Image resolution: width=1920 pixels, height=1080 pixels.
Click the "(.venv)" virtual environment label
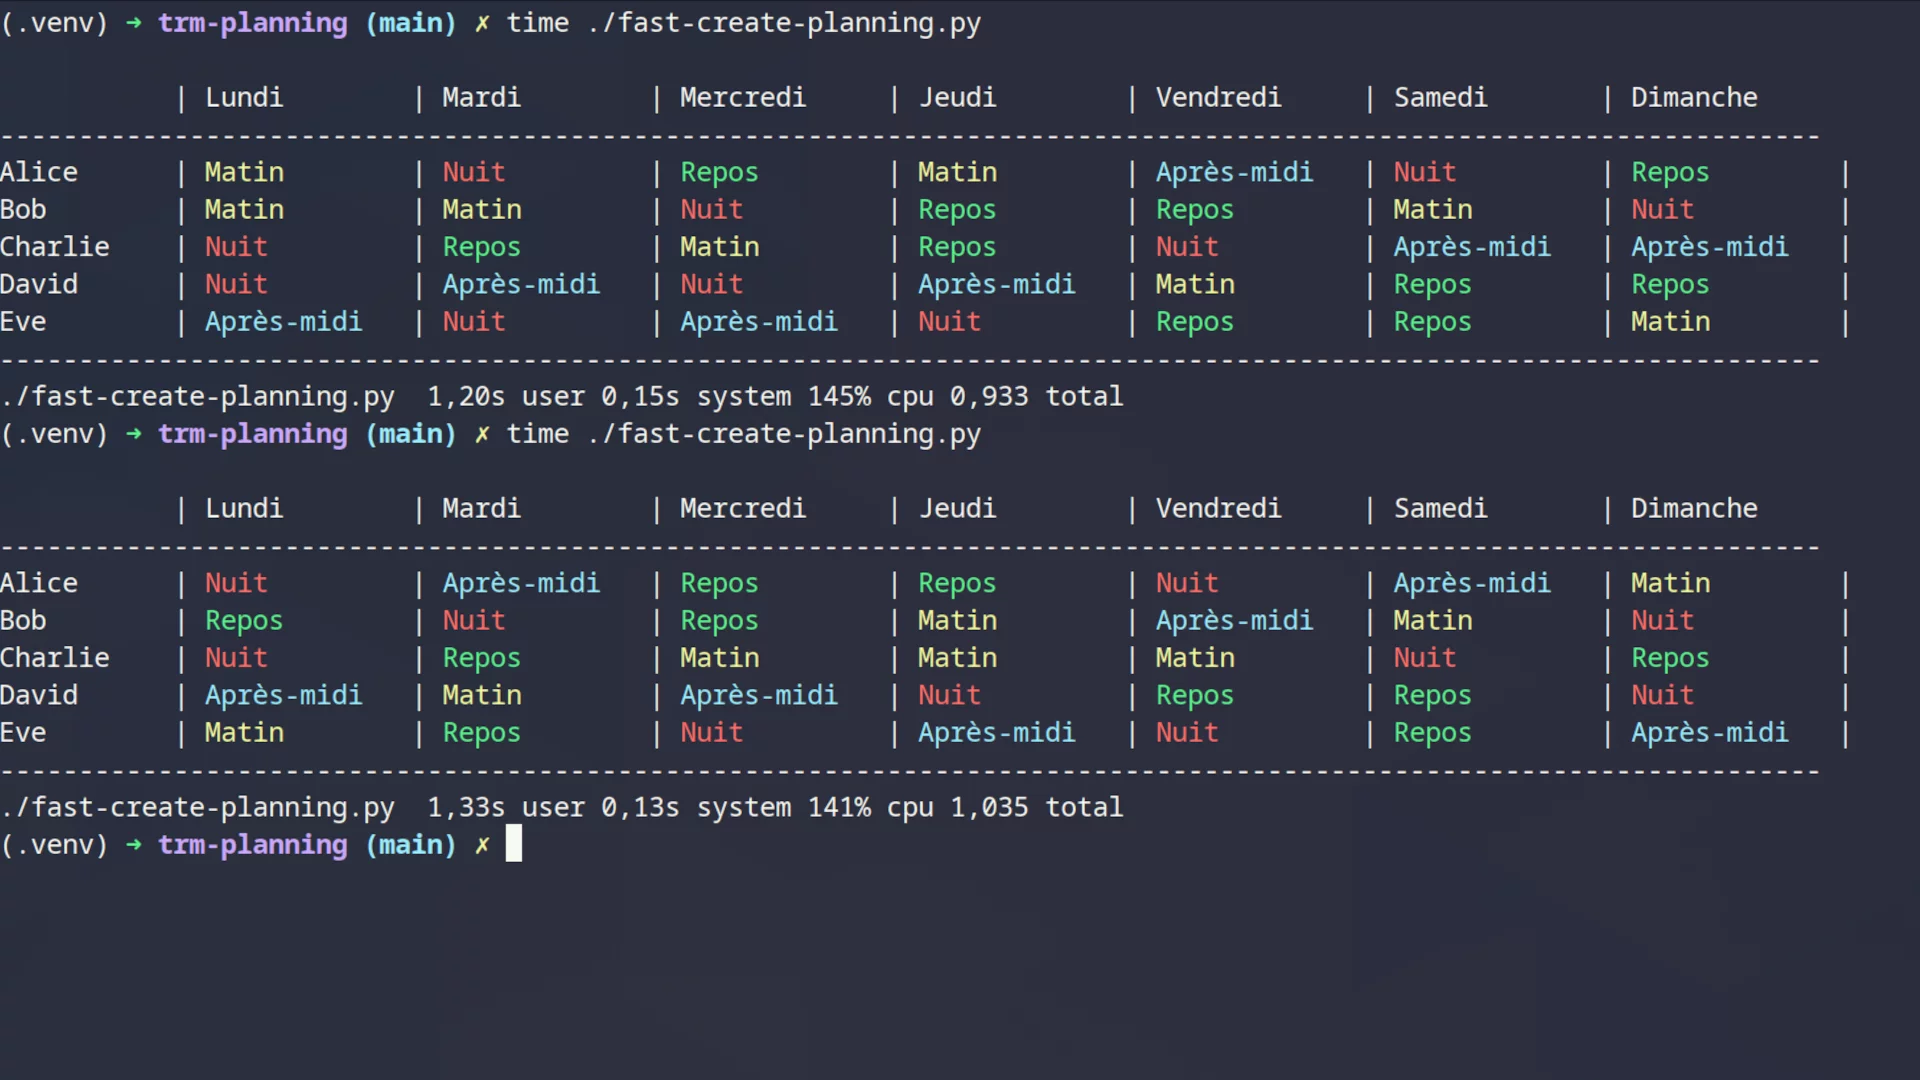(54, 23)
